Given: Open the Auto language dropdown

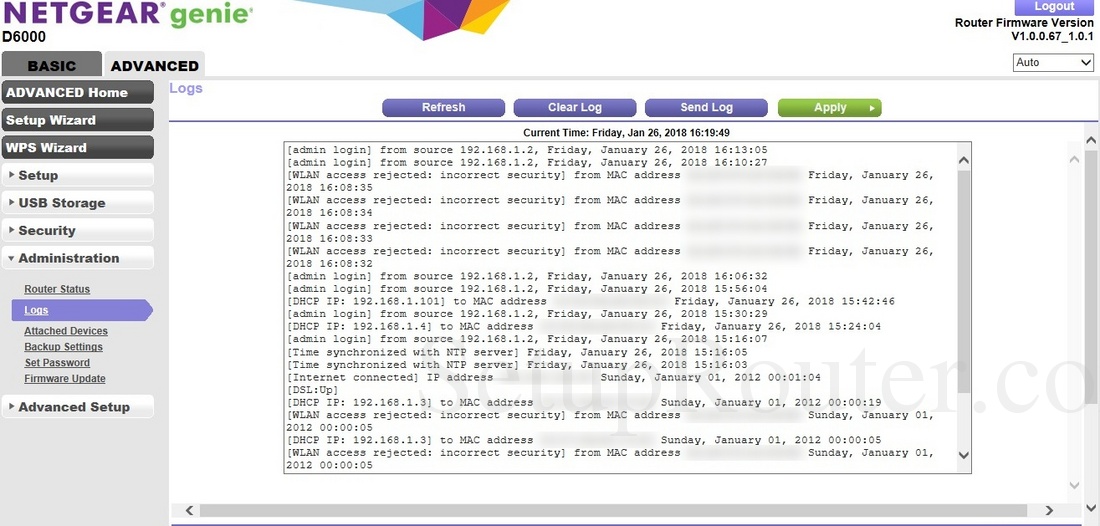Looking at the screenshot, I should pos(1053,62).
